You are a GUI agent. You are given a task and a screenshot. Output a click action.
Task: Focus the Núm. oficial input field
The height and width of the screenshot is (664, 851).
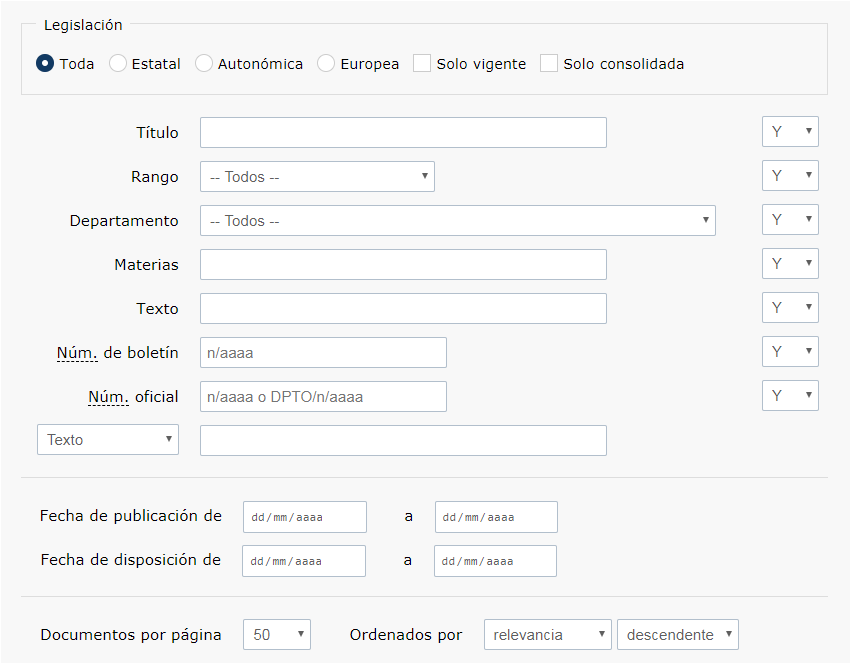[x=323, y=396]
